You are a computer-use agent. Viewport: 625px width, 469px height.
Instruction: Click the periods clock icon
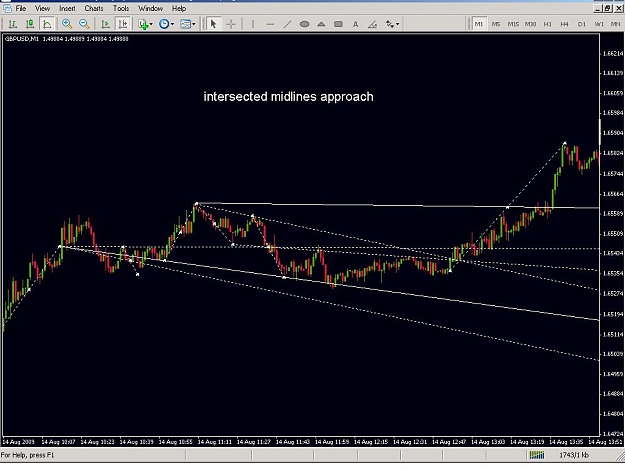(x=163, y=24)
